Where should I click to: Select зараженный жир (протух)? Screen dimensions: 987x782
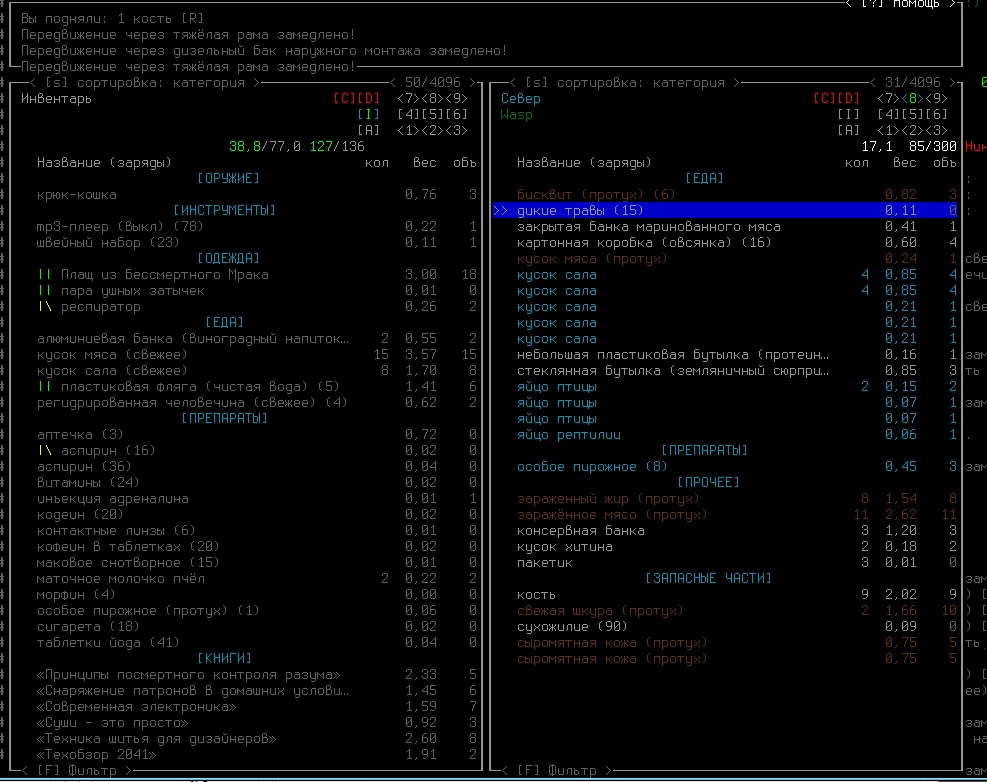(736, 499)
